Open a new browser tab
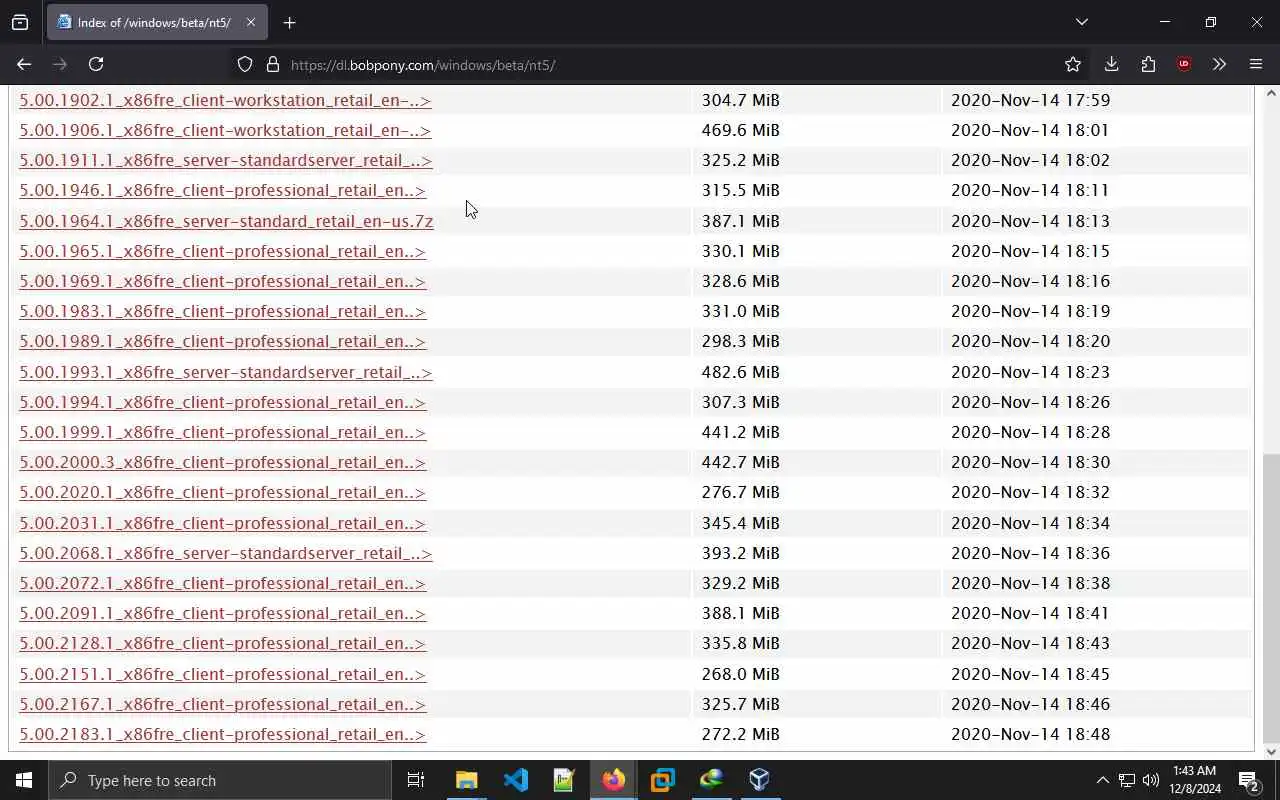 pyautogui.click(x=289, y=22)
